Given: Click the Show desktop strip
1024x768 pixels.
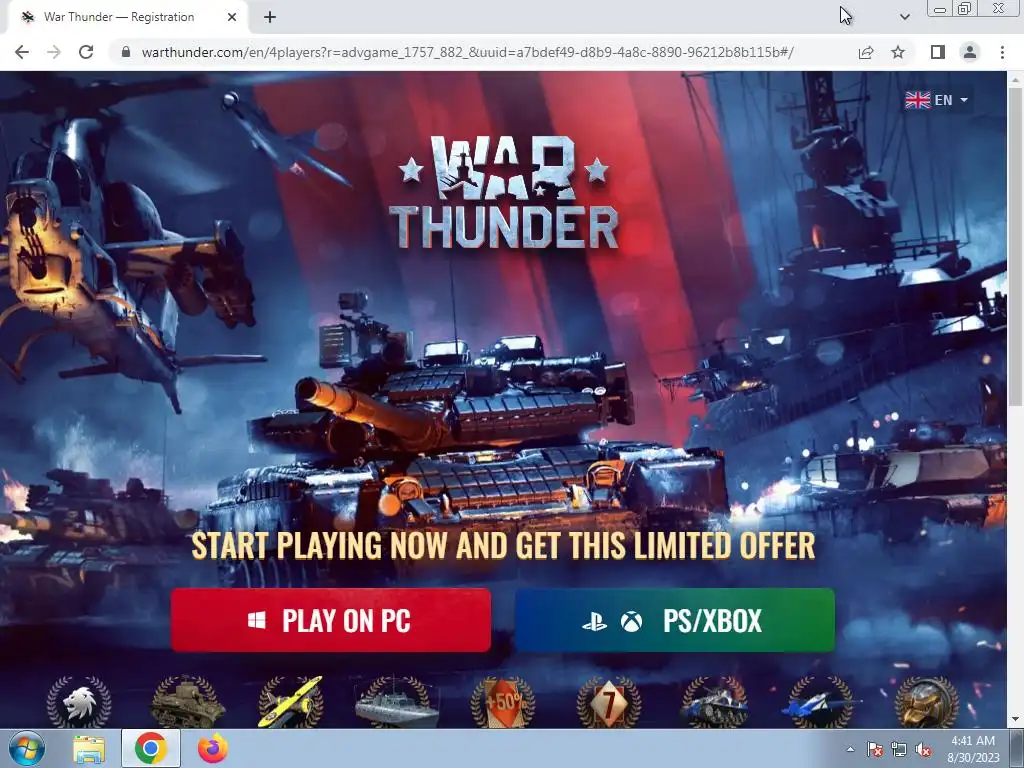Looking at the screenshot, I should point(1017,748).
